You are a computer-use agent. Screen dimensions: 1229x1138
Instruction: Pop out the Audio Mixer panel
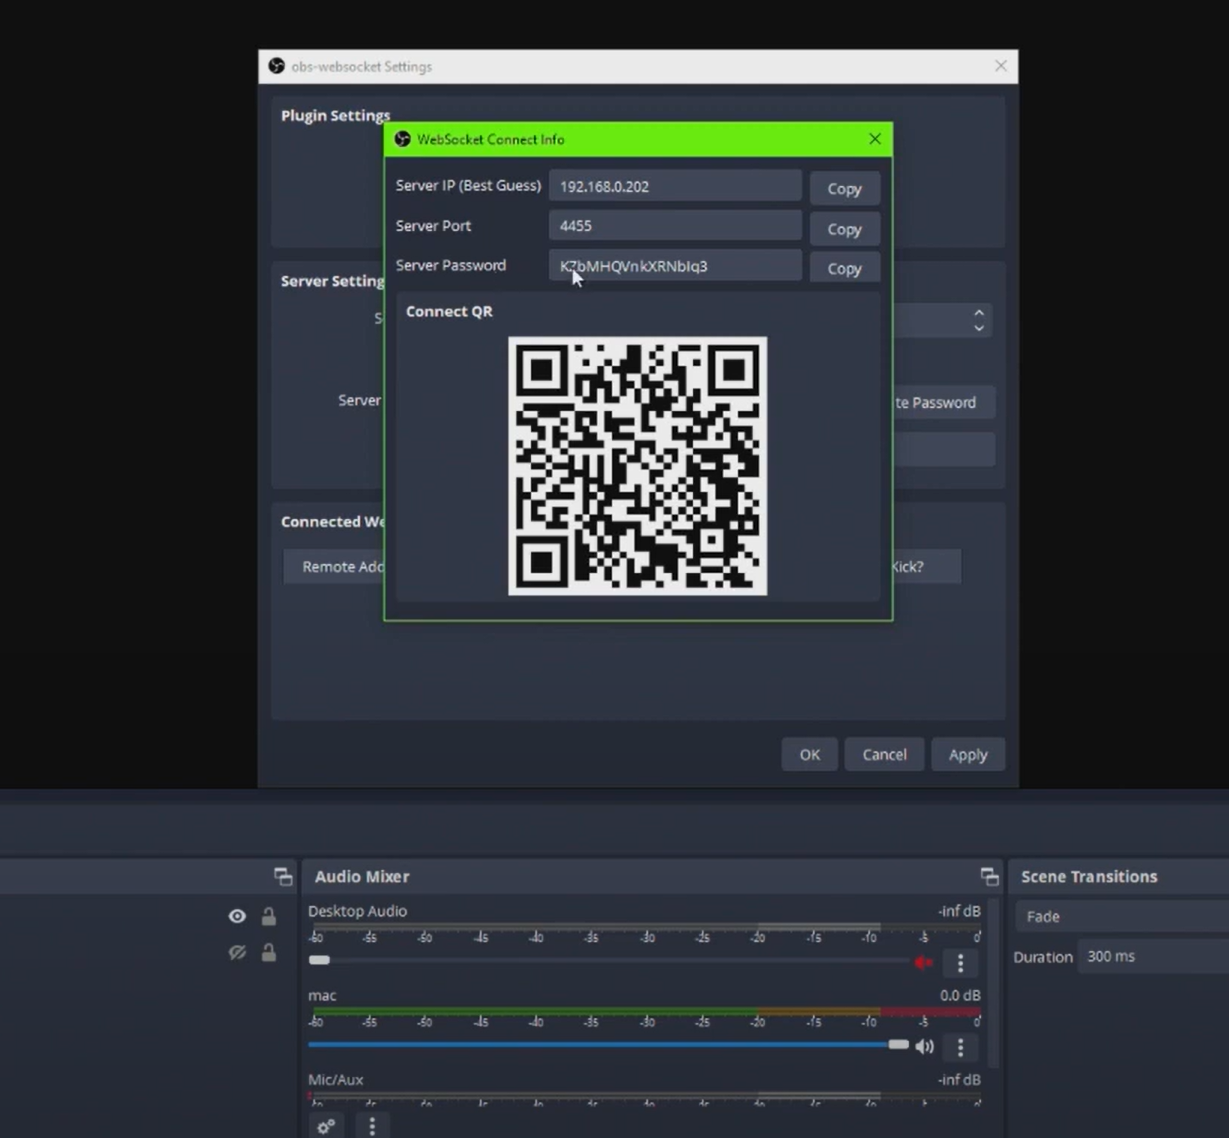[990, 875]
